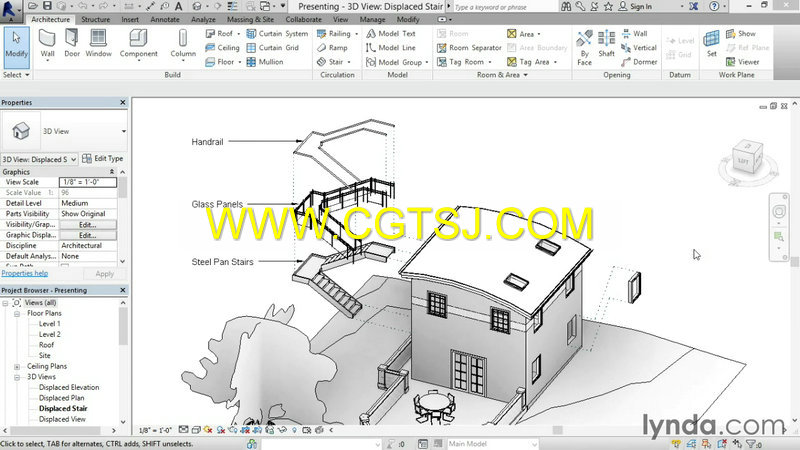Open the Displaced Plan view item

point(61,398)
